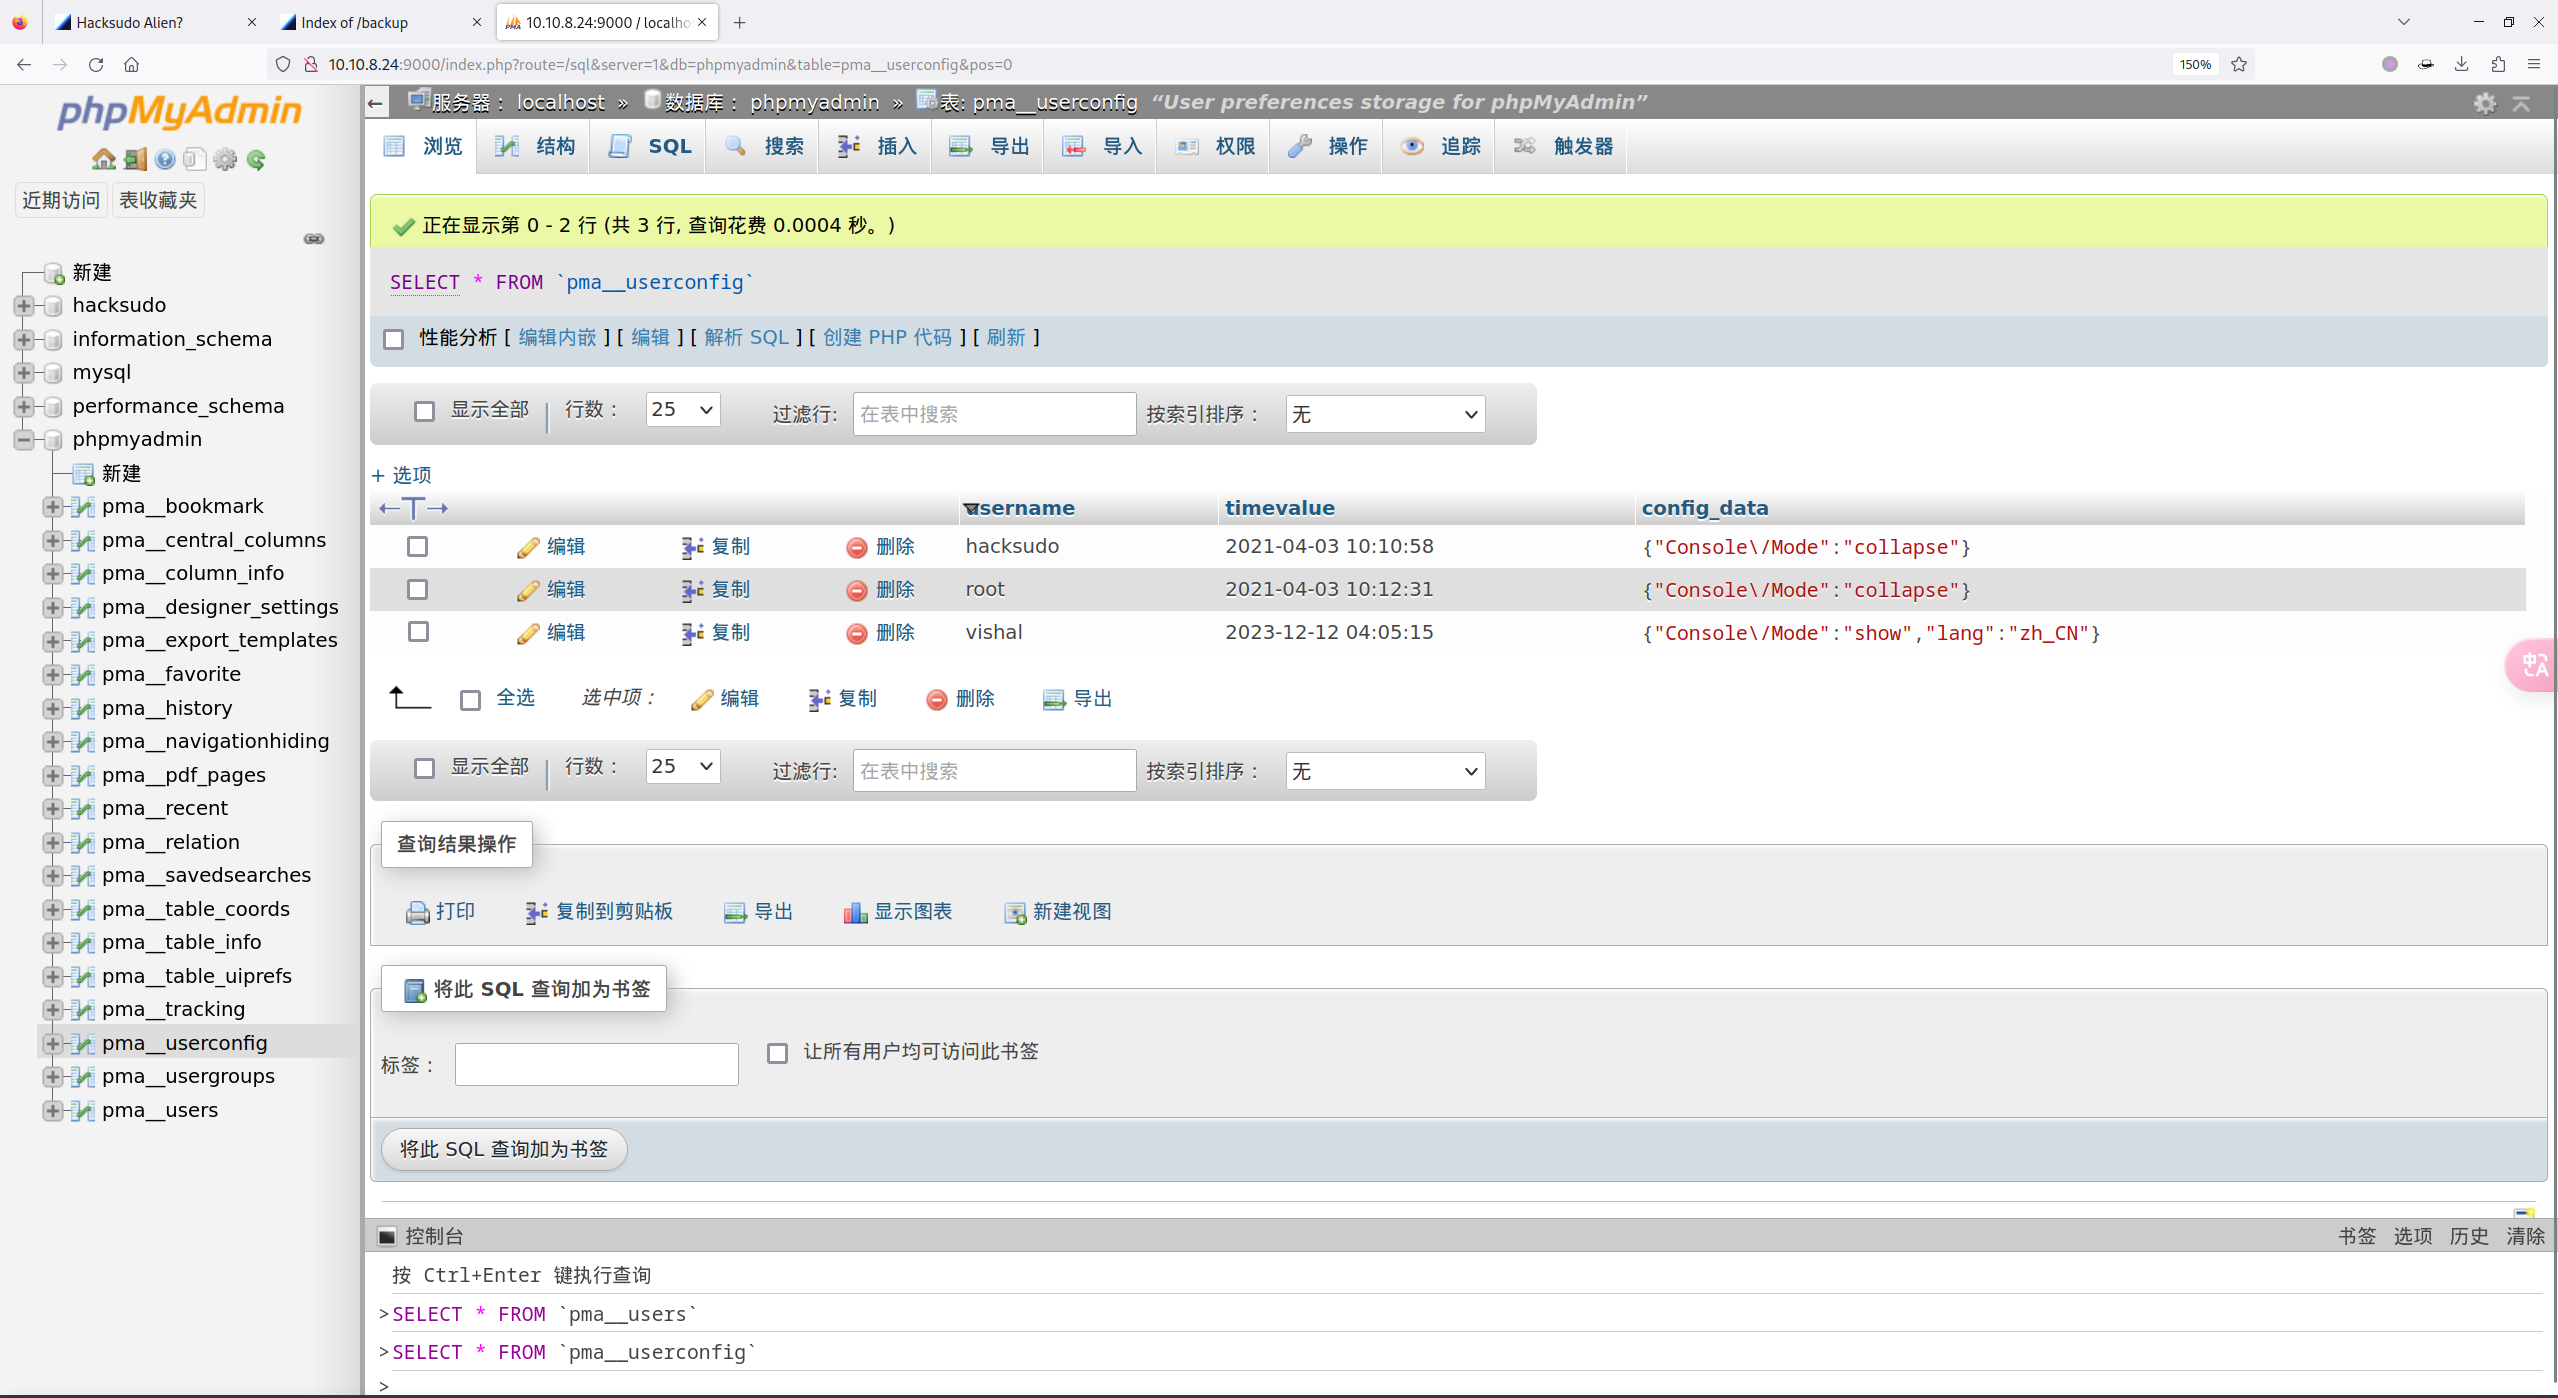Switch to the 结构 structure tab
Image resolution: width=2558 pixels, height=1398 pixels.
click(x=534, y=146)
